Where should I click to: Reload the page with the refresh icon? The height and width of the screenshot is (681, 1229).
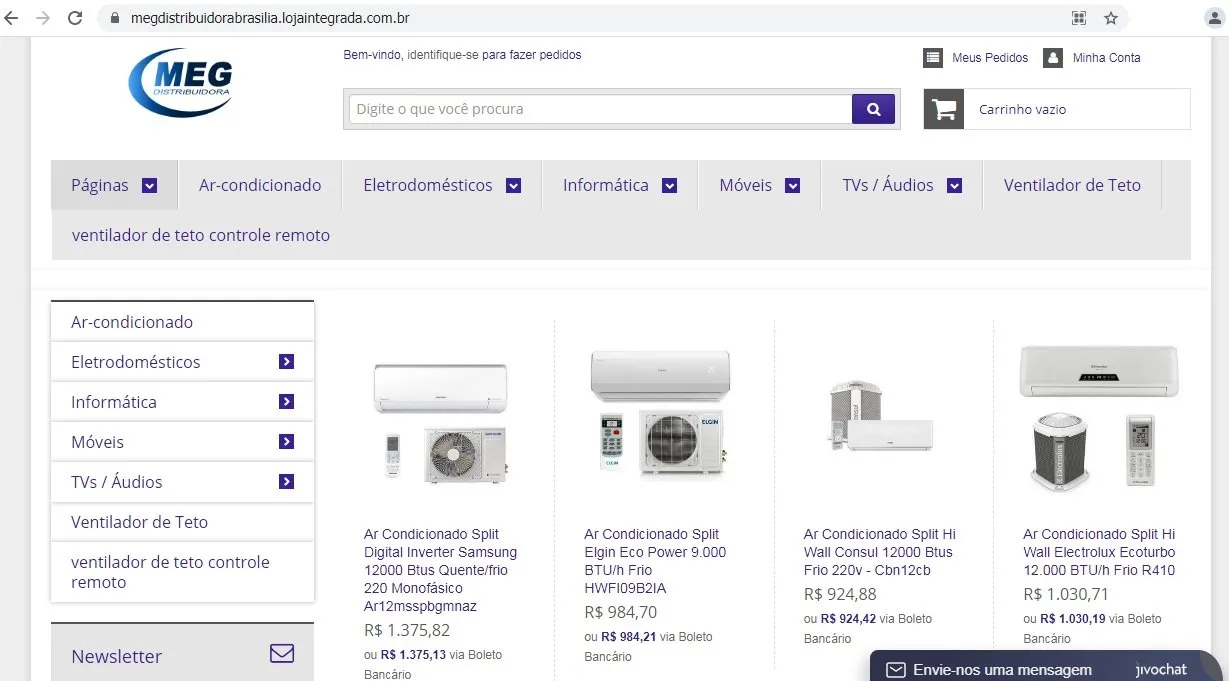point(75,18)
